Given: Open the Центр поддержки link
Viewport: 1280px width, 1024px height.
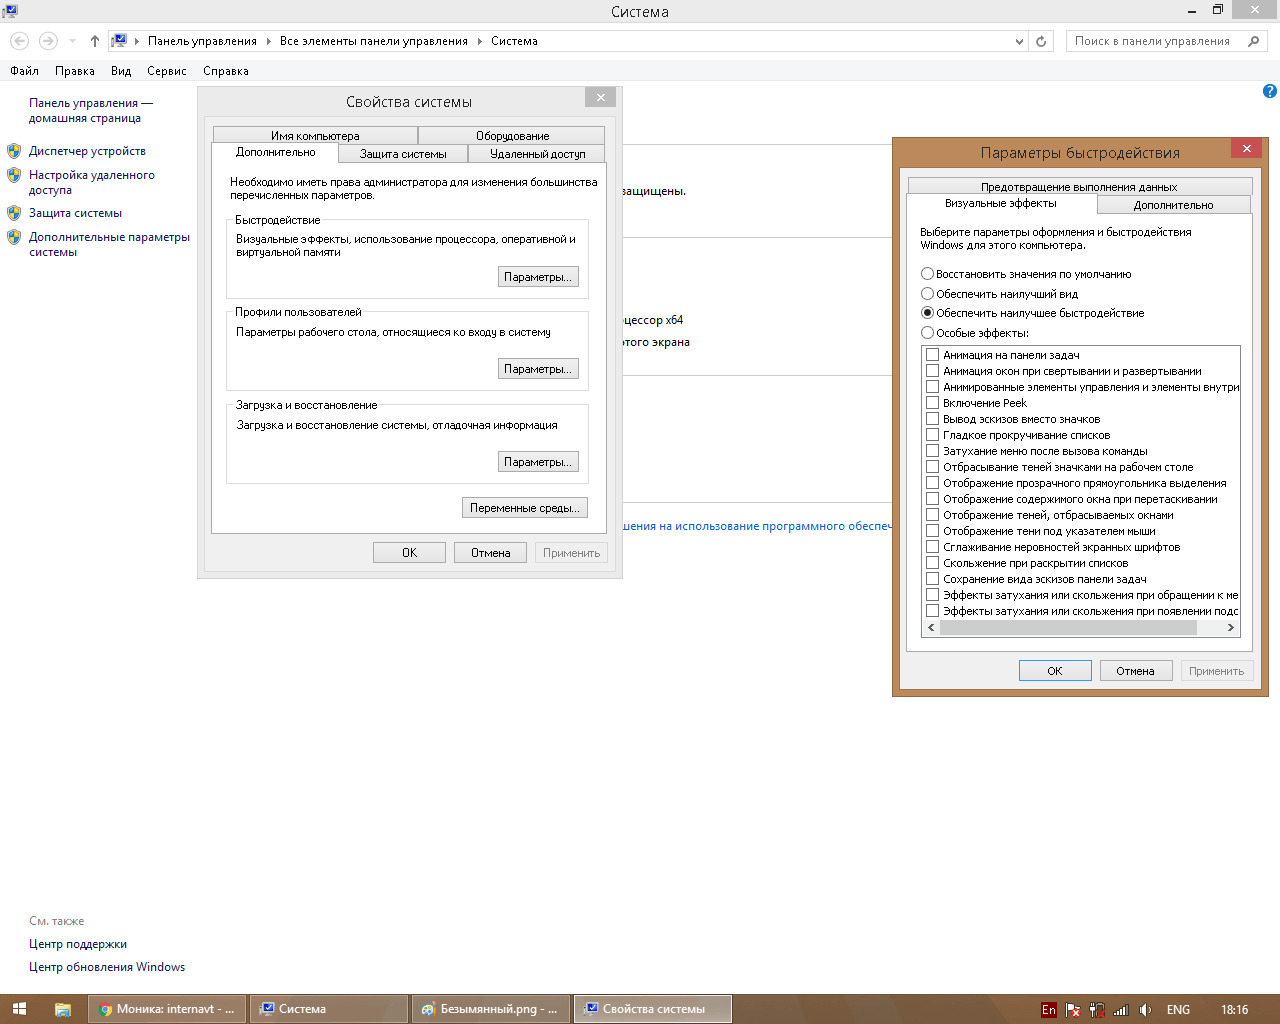Looking at the screenshot, I should tap(78, 944).
